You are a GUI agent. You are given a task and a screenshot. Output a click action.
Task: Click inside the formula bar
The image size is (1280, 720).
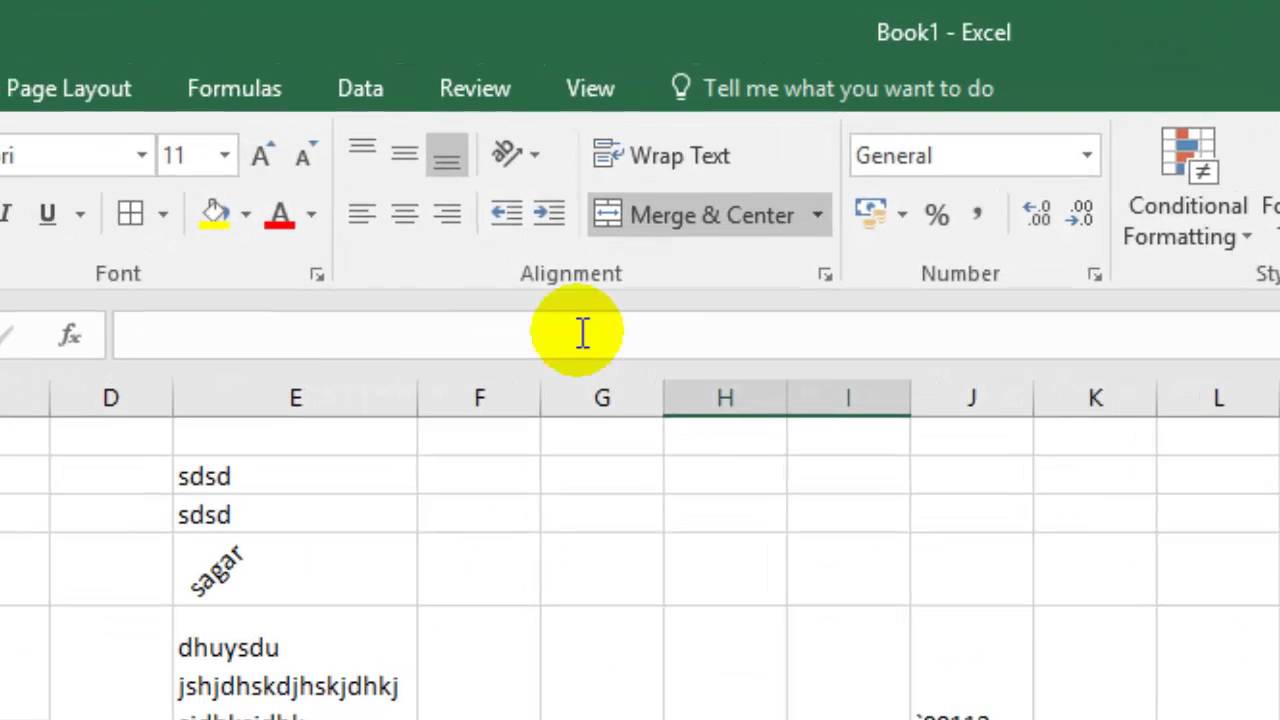[x=696, y=335]
